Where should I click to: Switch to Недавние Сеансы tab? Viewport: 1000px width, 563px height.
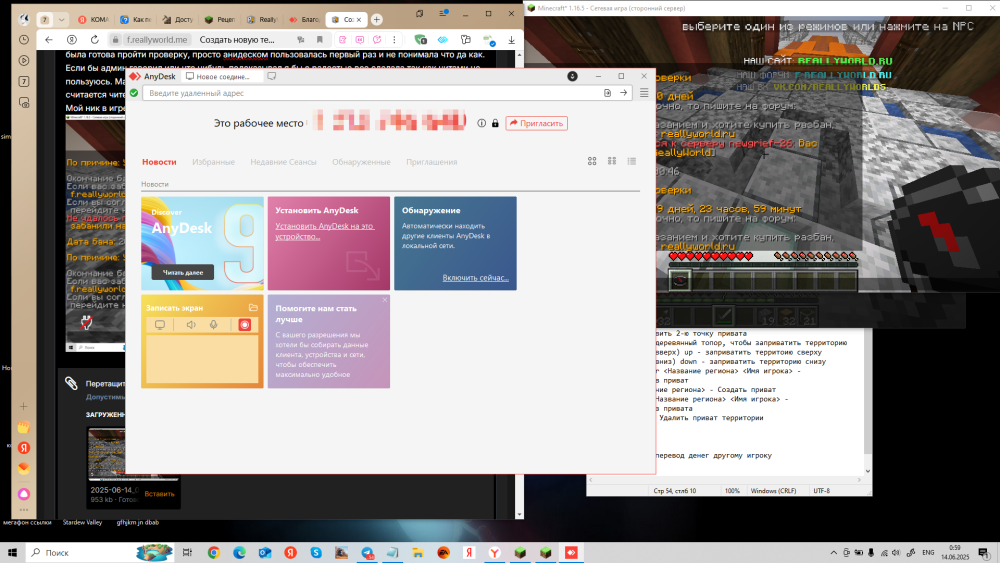tap(283, 162)
